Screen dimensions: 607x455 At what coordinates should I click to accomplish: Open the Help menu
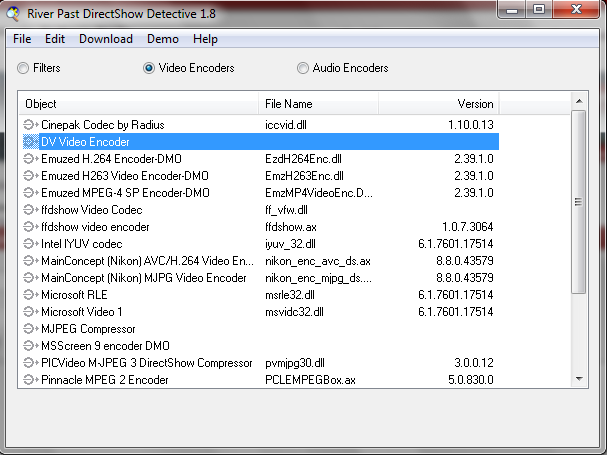click(205, 39)
